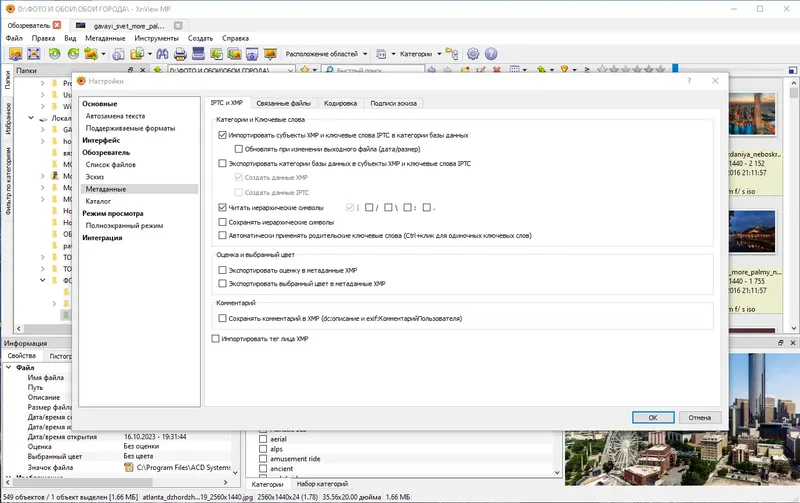Tick the 'aerial' category checkbox
This screenshot has width=800, height=503.
(263, 439)
